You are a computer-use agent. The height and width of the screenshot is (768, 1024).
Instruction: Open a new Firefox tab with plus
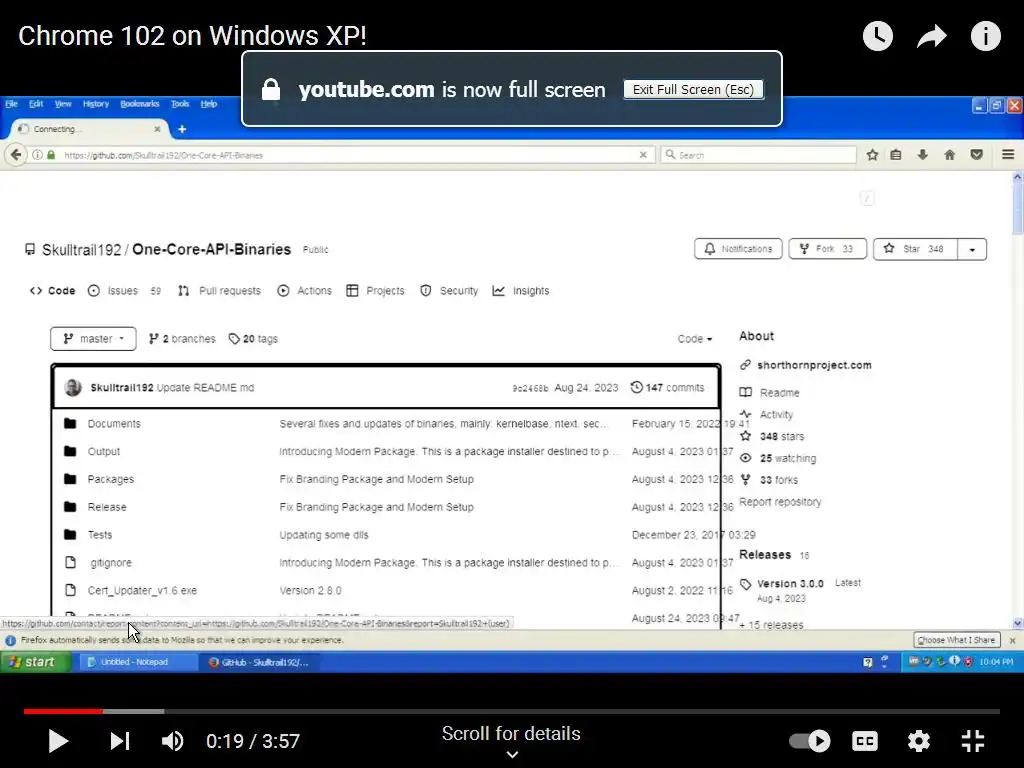click(x=182, y=129)
